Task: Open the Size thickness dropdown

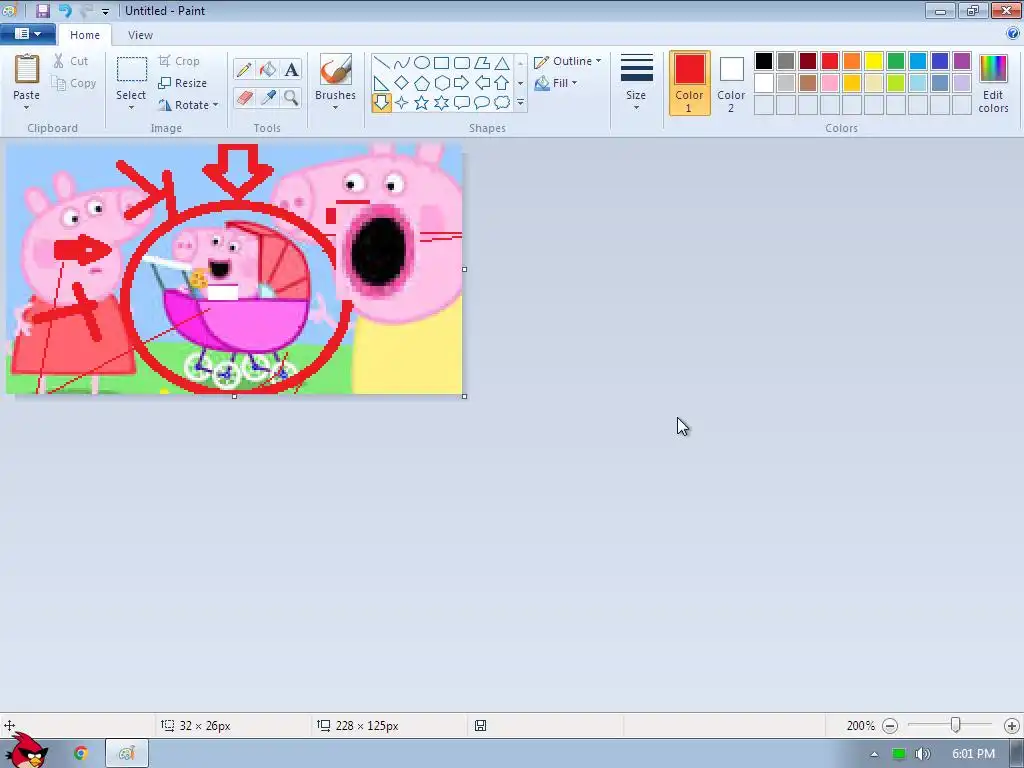Action: coord(636,83)
